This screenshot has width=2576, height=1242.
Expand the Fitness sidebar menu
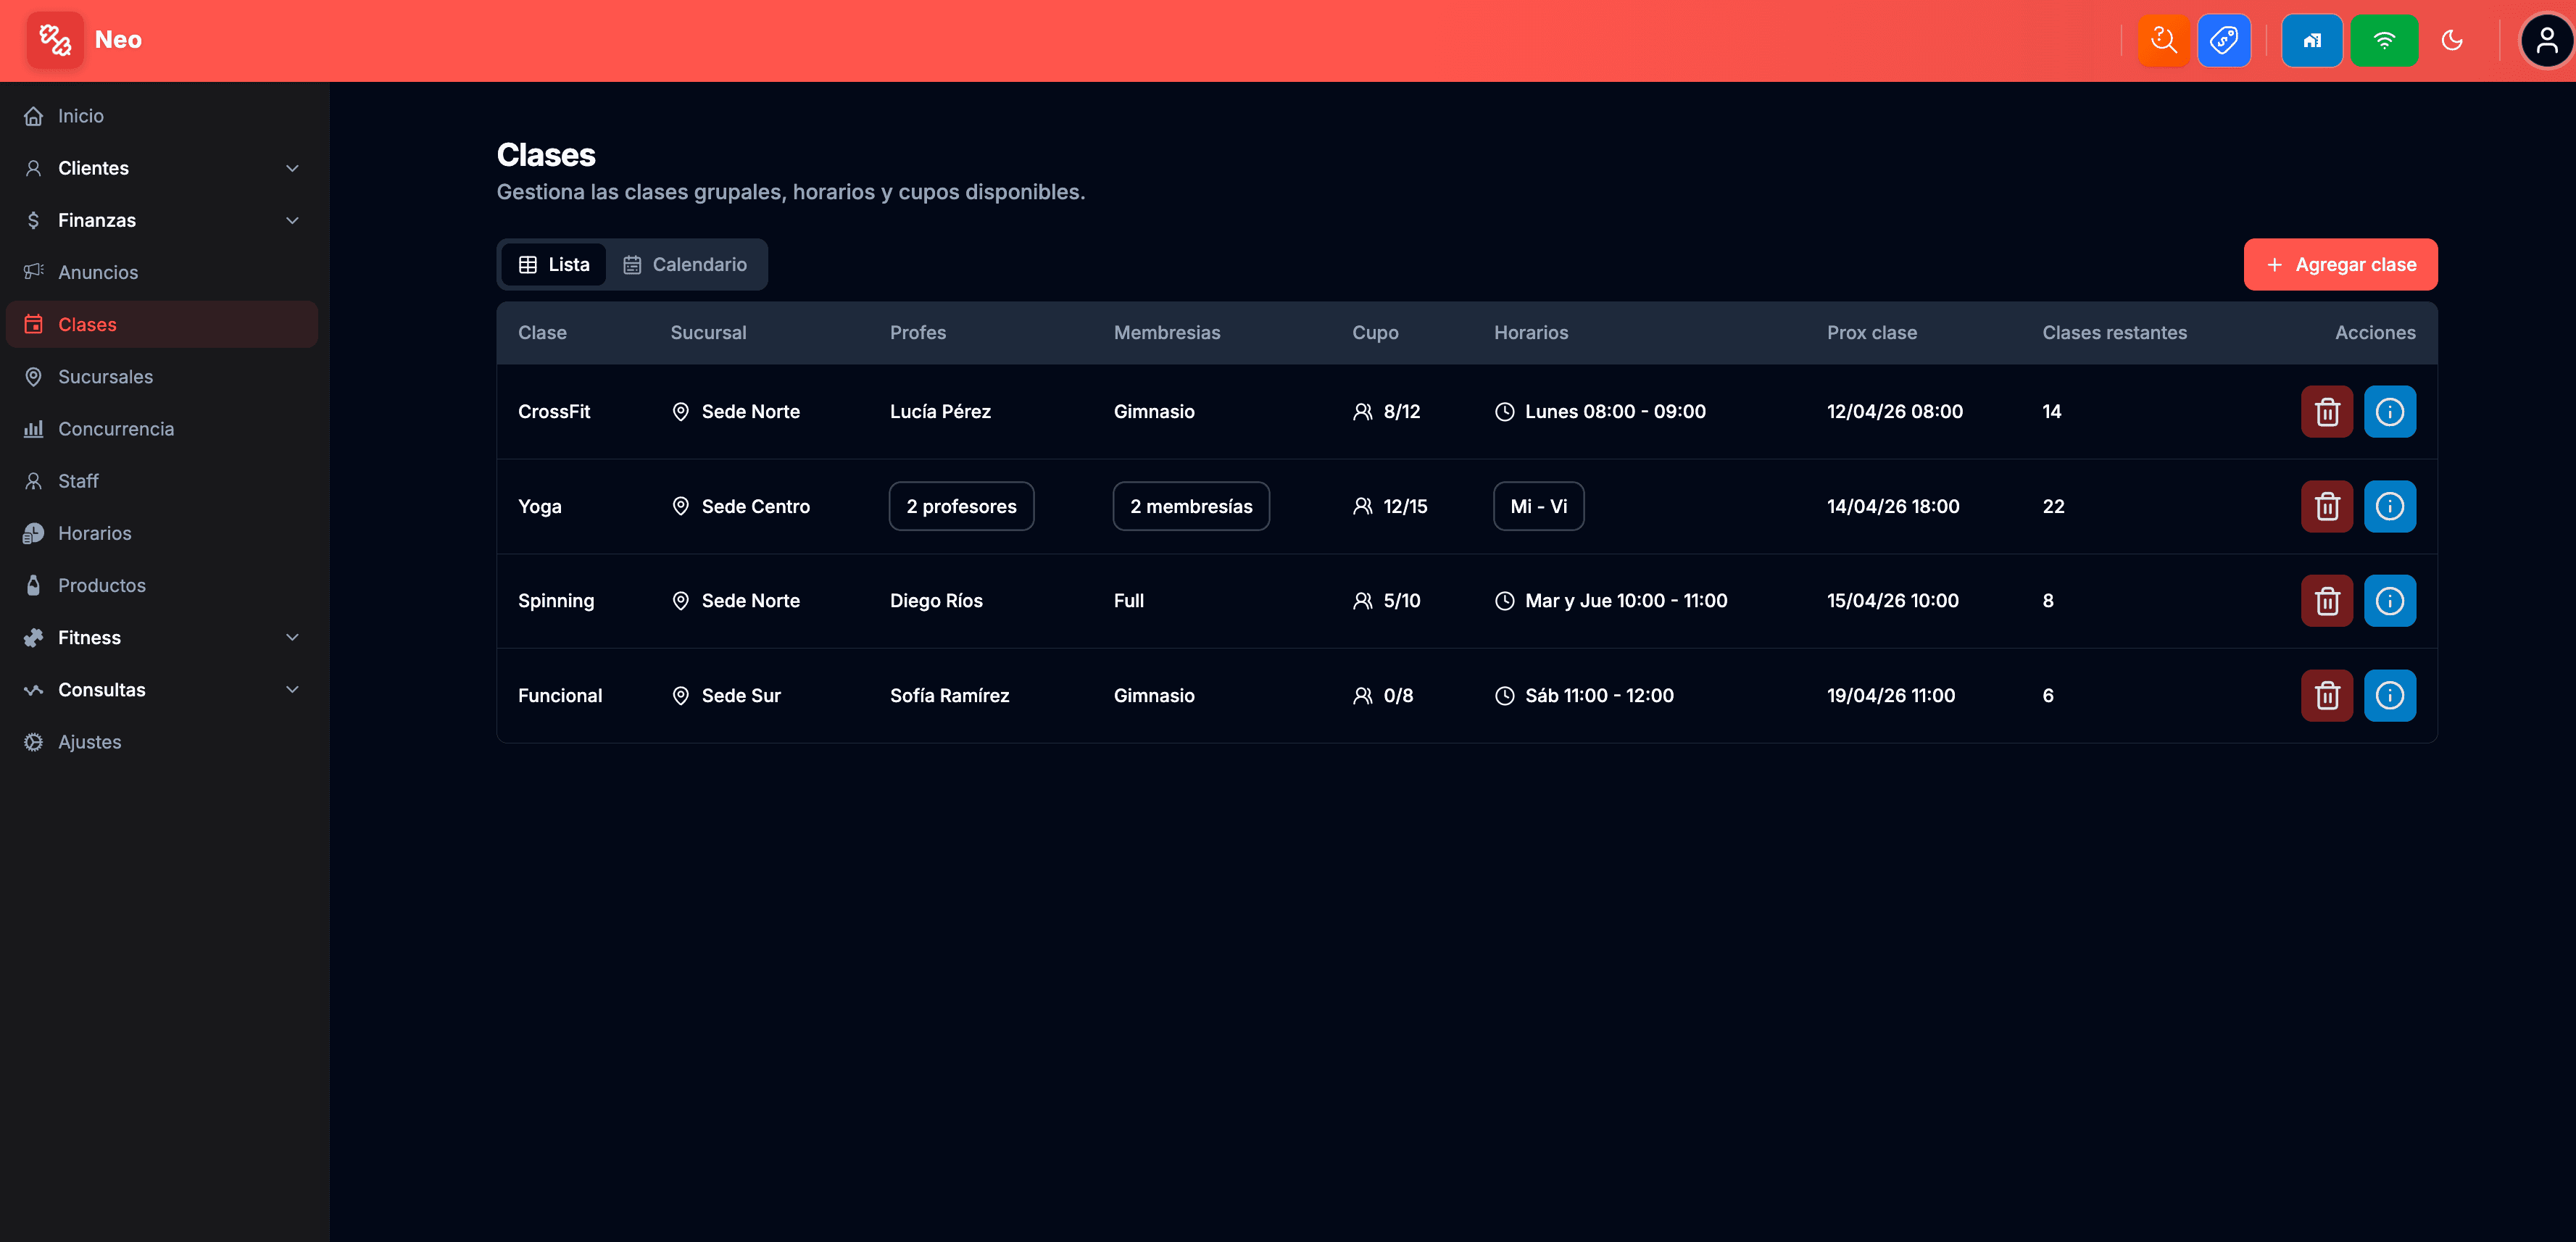(162, 638)
